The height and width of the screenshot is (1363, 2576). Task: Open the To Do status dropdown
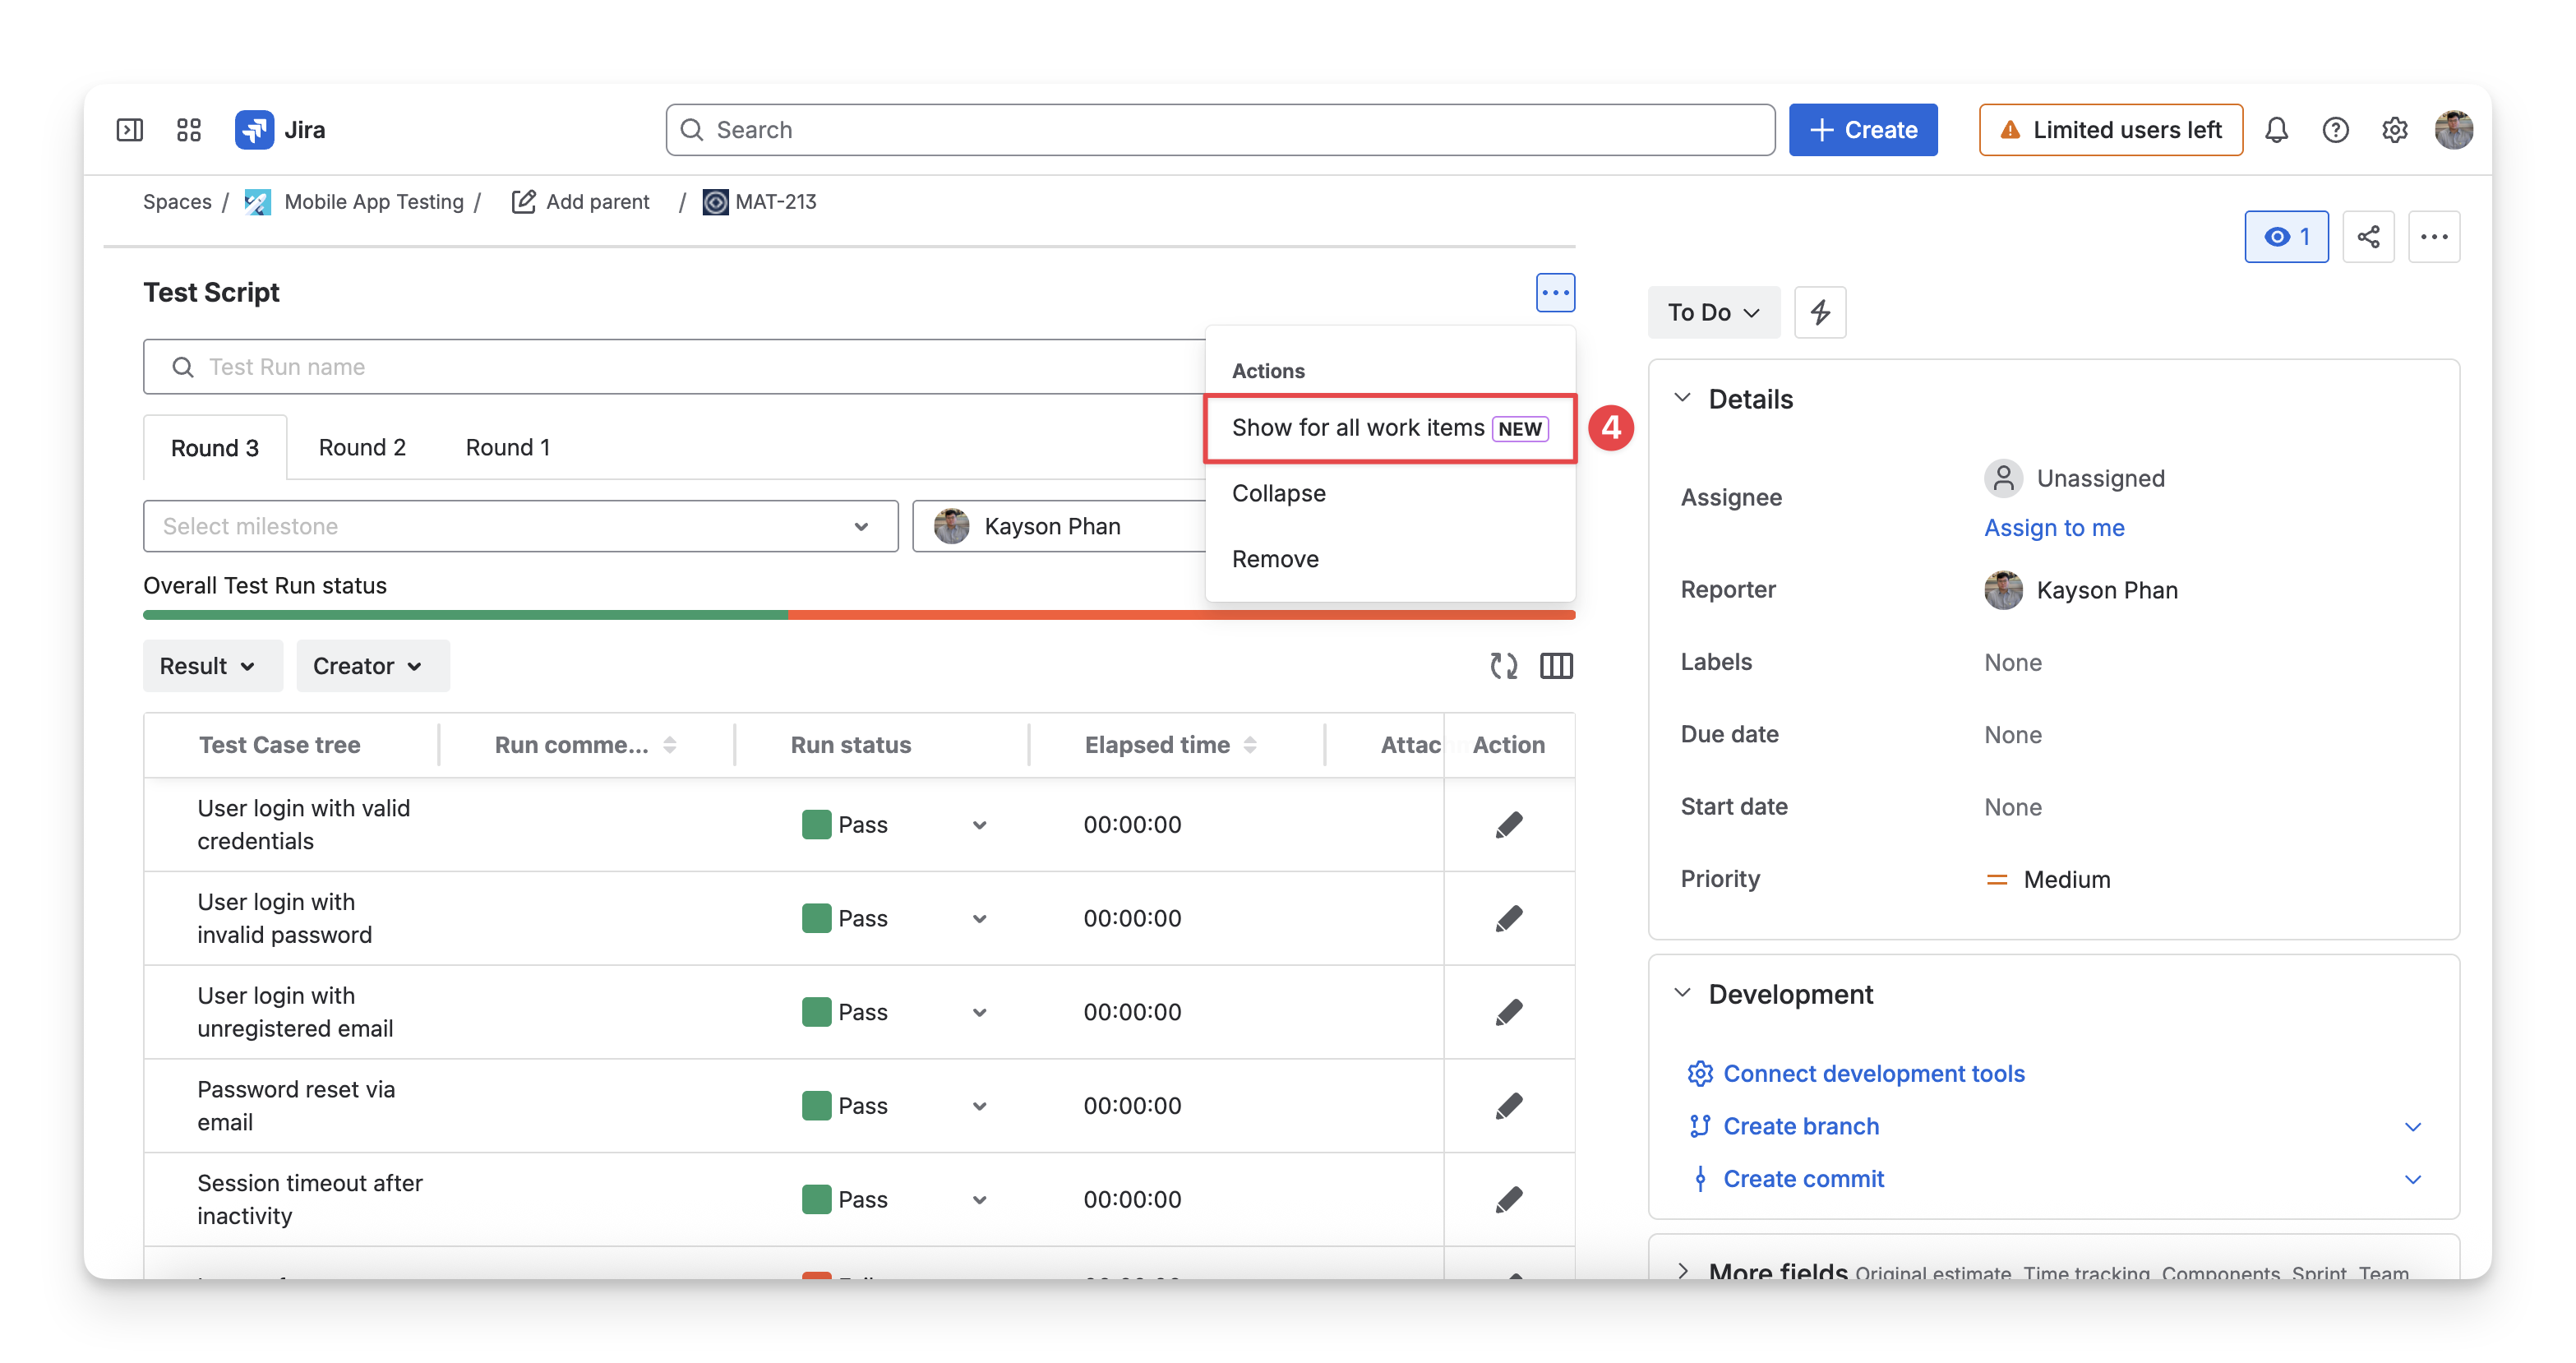pyautogui.click(x=1713, y=312)
